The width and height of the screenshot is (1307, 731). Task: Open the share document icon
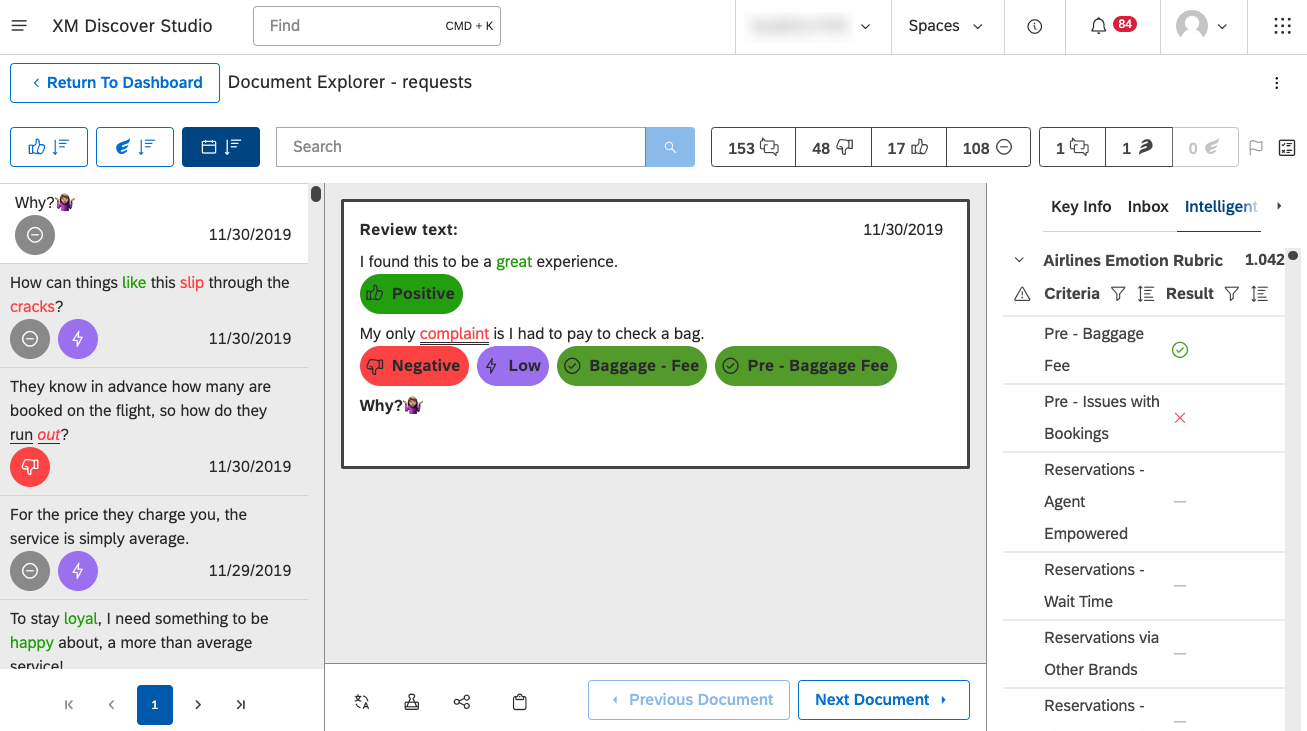coord(462,701)
